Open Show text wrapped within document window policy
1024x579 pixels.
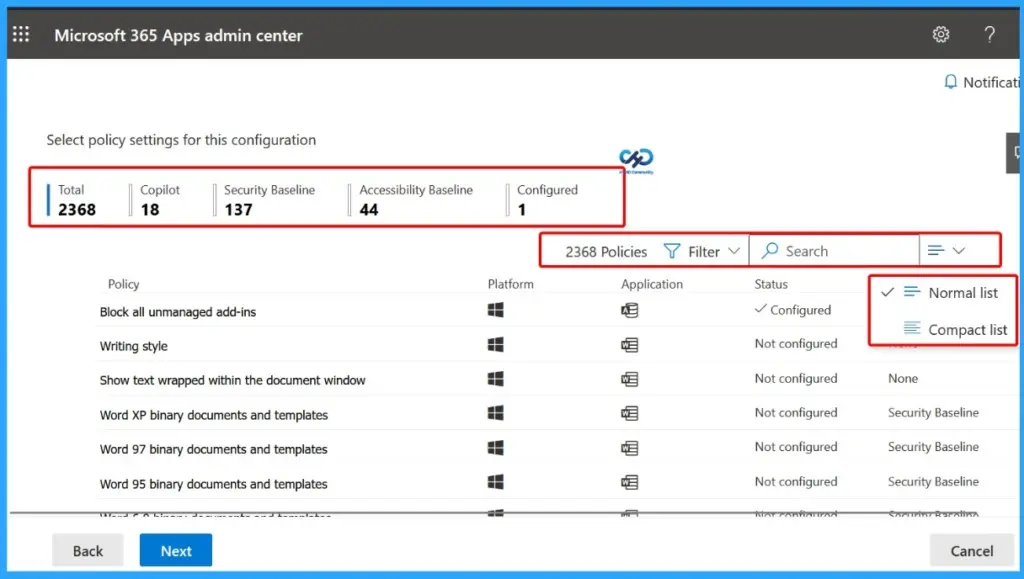click(x=232, y=380)
